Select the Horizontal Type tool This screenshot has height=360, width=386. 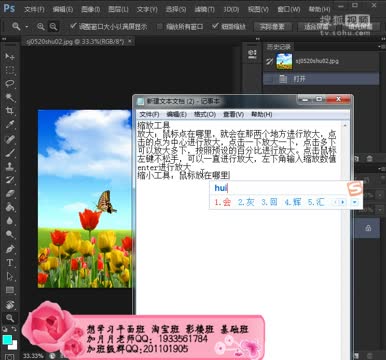pyautogui.click(x=10, y=262)
